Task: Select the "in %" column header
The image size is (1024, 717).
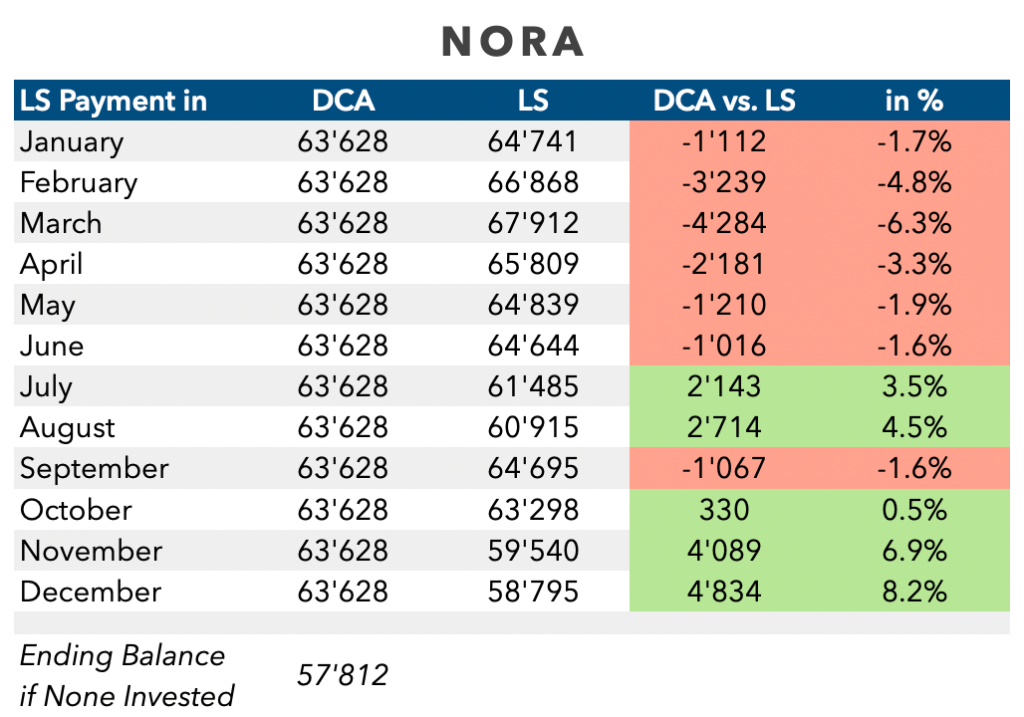Action: 914,101
